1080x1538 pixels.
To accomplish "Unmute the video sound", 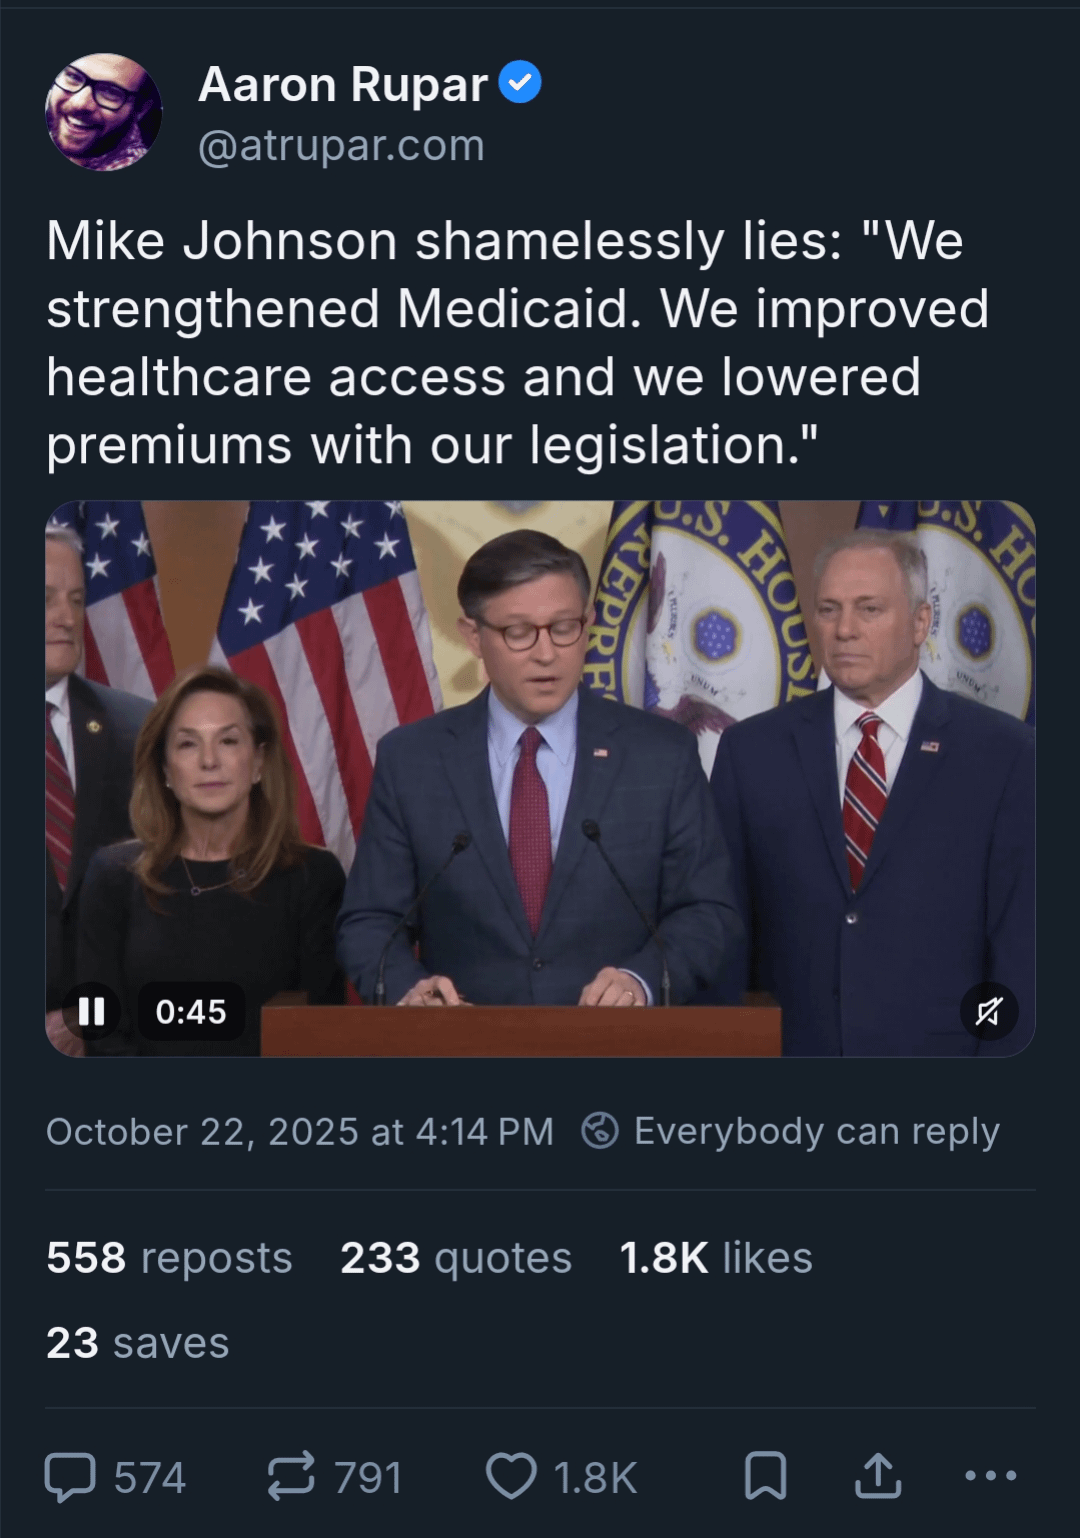I will [x=988, y=1012].
